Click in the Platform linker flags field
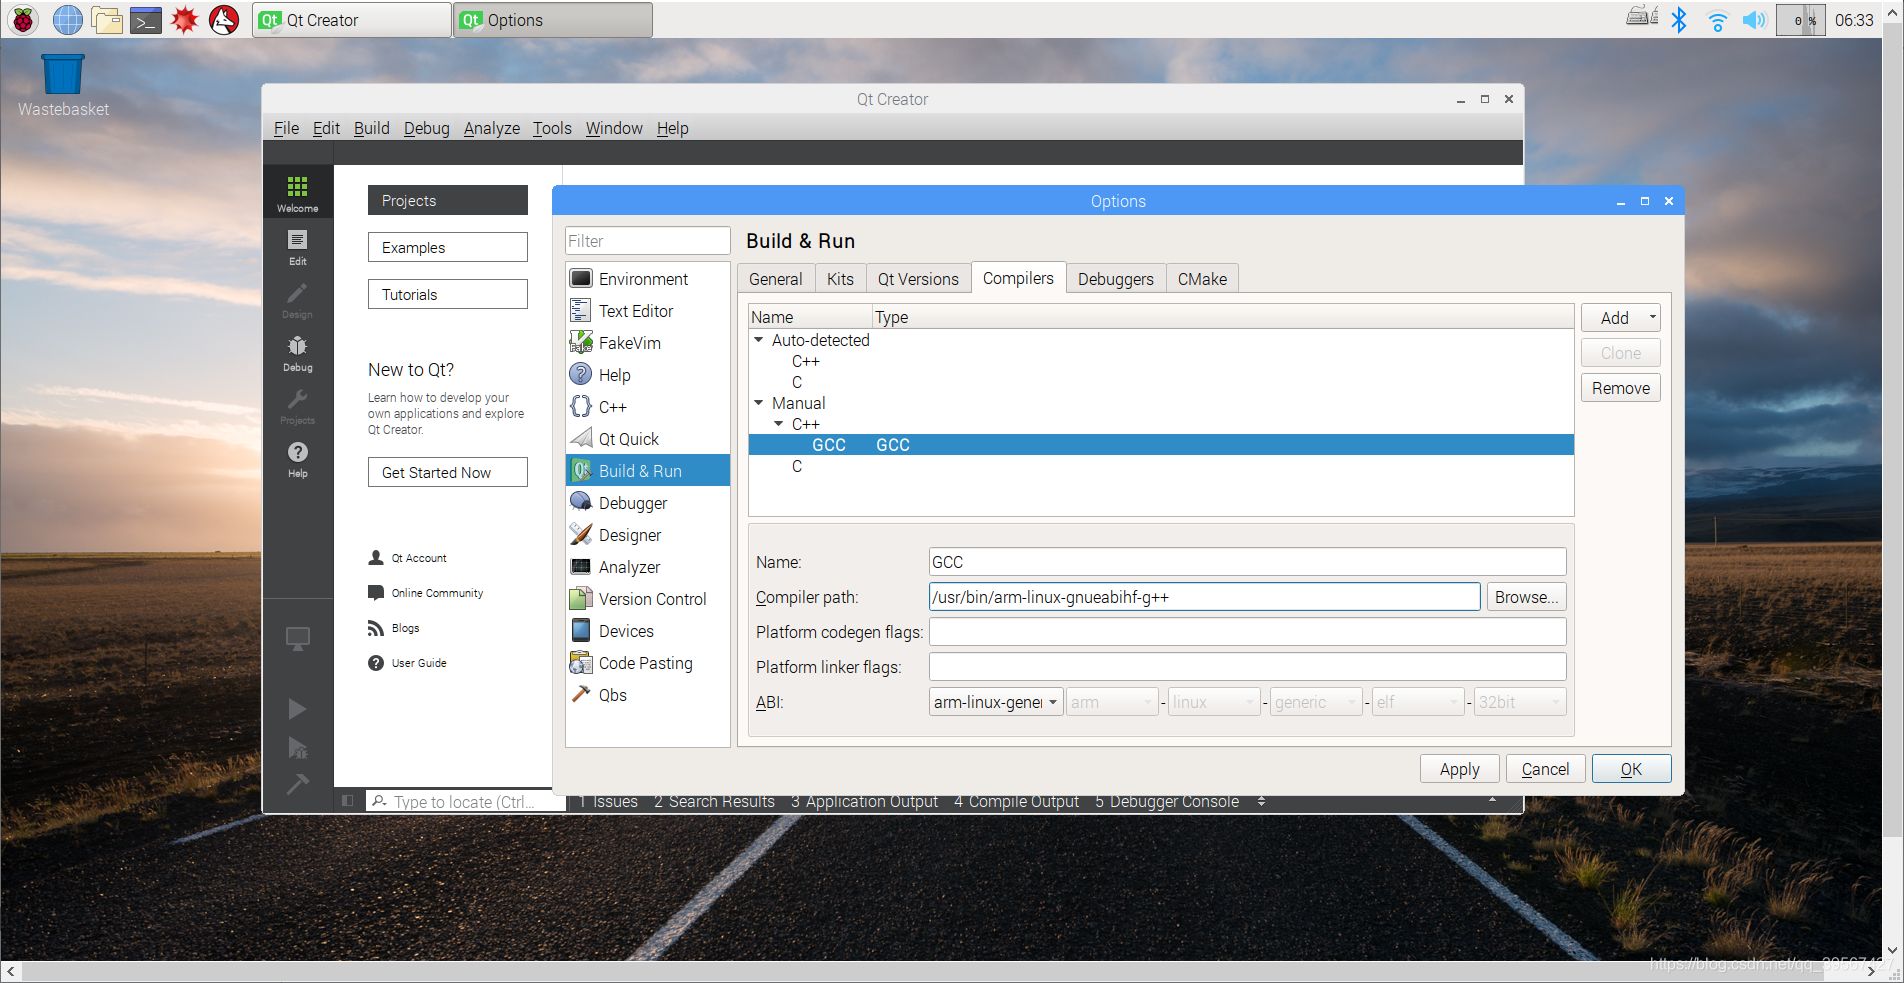The height and width of the screenshot is (983, 1904). pos(1247,667)
